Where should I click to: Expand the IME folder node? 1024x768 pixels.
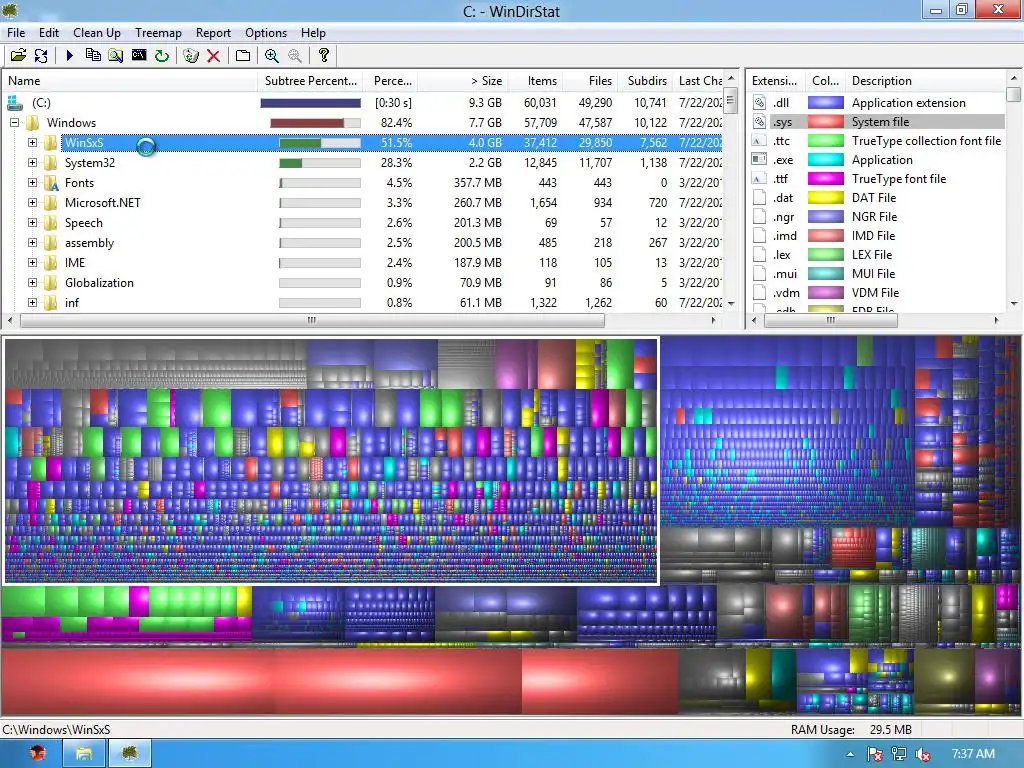pyautogui.click(x=32, y=263)
